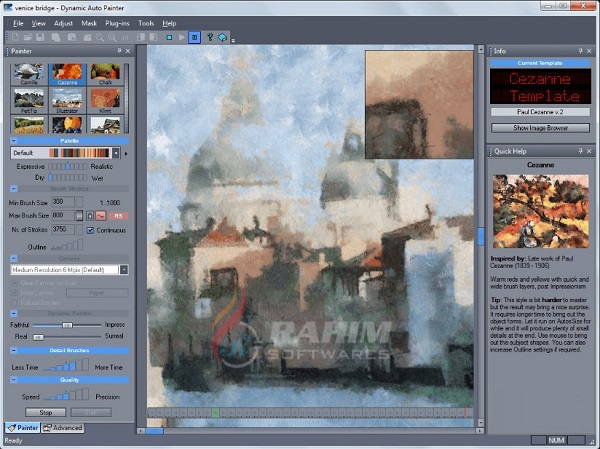This screenshot has height=449, width=600.
Task: Toggle the red curve brush icon
Action: [100, 216]
